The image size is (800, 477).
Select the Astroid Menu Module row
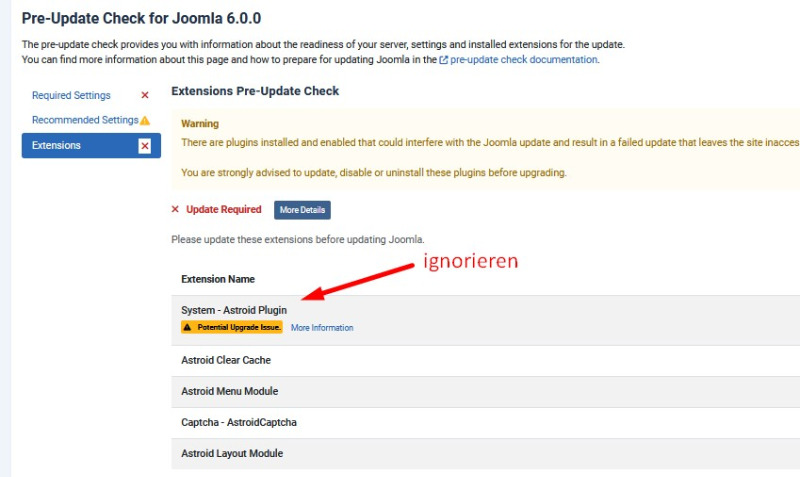point(229,391)
